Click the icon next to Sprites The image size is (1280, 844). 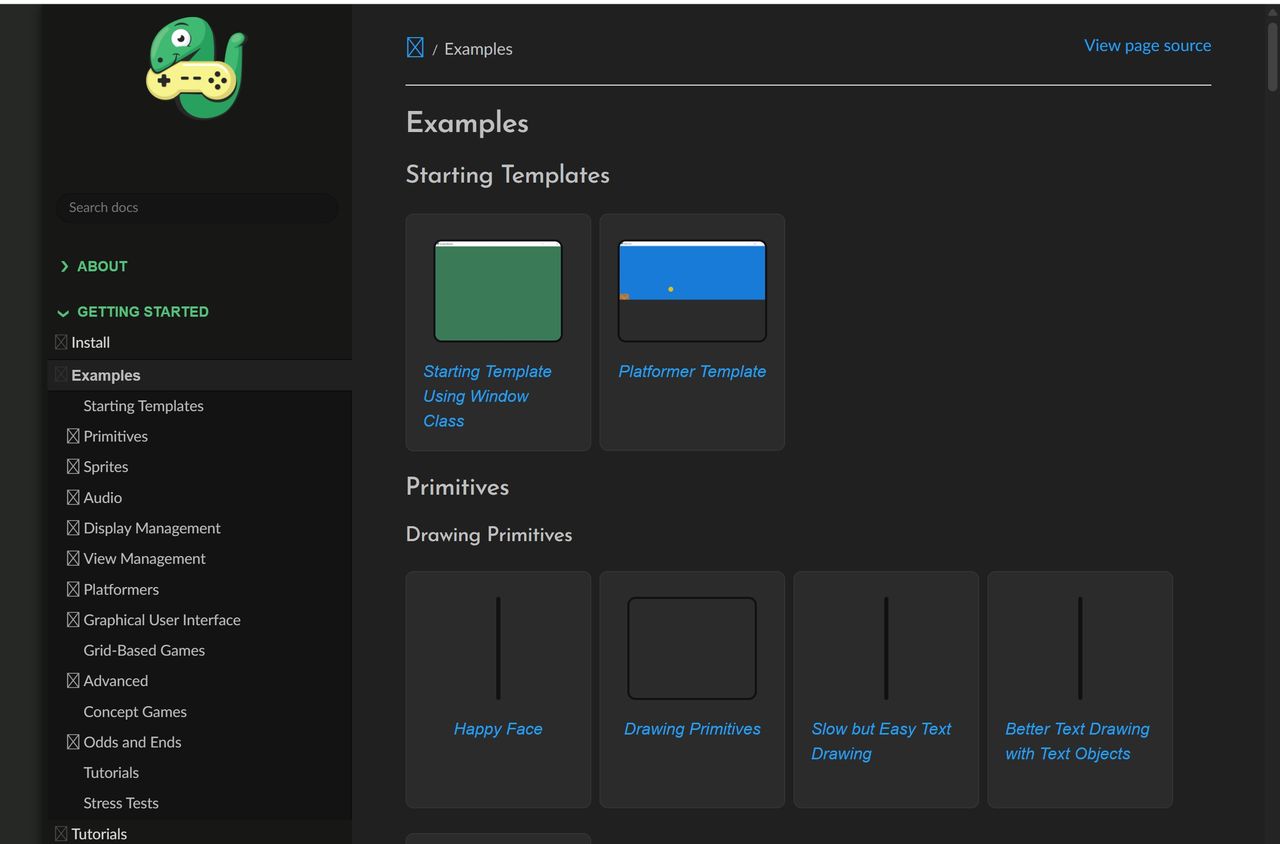73,467
